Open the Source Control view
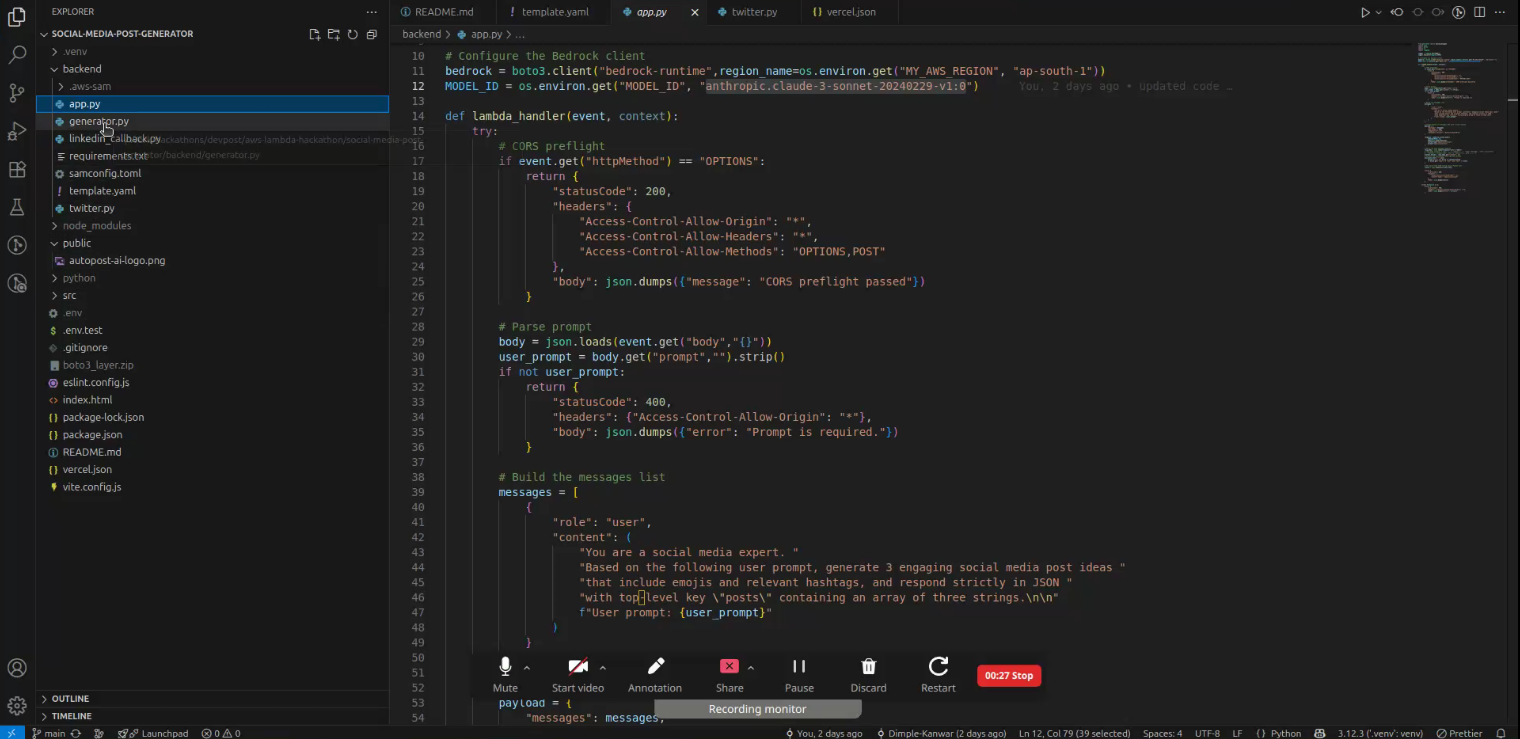 pyautogui.click(x=16, y=92)
